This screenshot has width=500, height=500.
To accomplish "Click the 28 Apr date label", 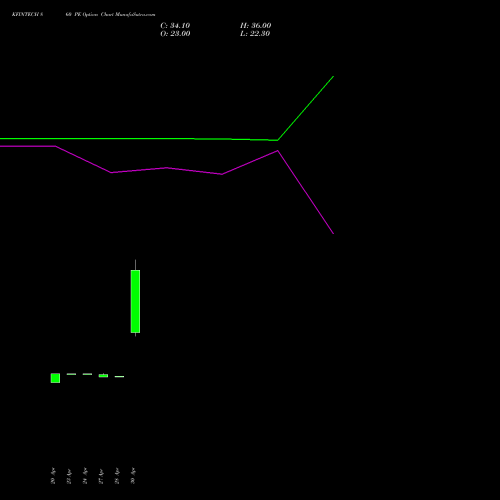I will tap(117, 476).
